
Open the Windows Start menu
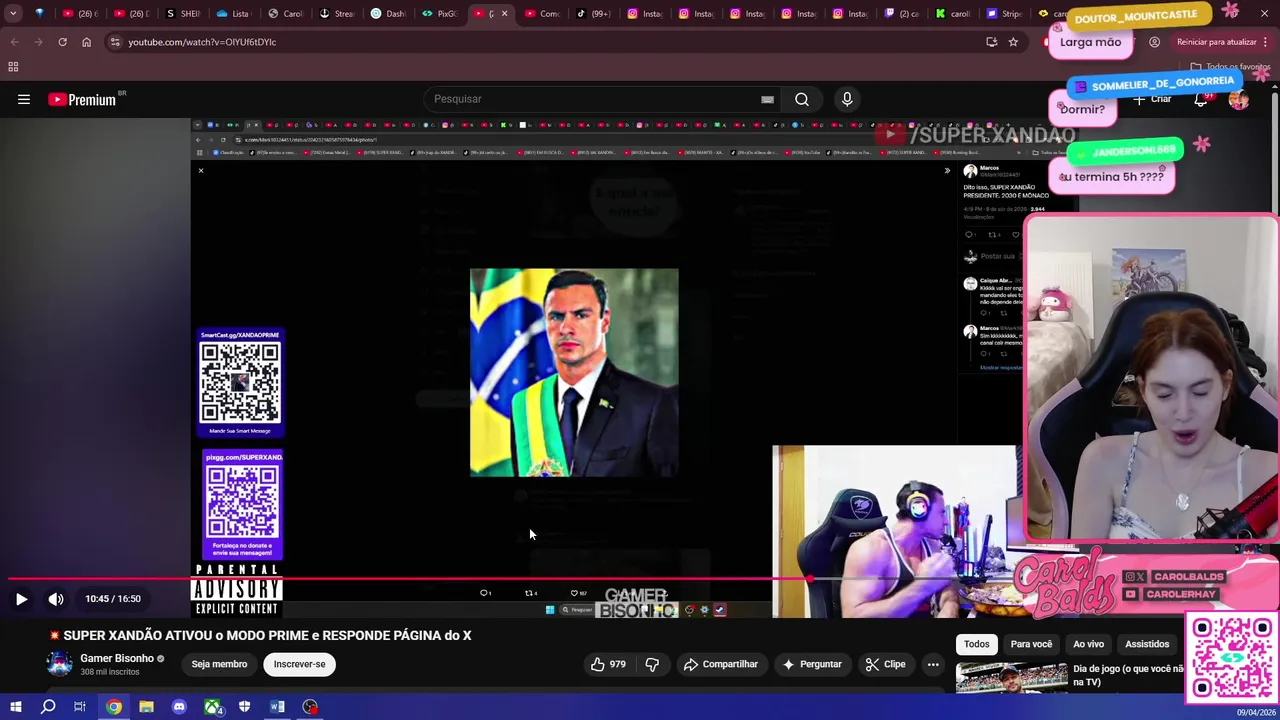pos(15,707)
